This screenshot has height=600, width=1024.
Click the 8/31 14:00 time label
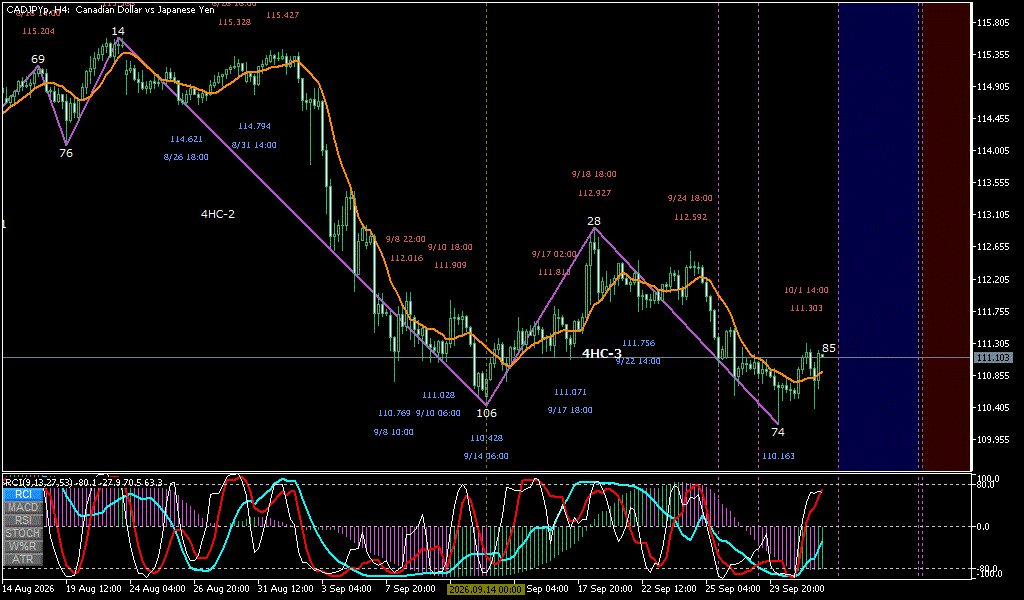pyautogui.click(x=254, y=146)
